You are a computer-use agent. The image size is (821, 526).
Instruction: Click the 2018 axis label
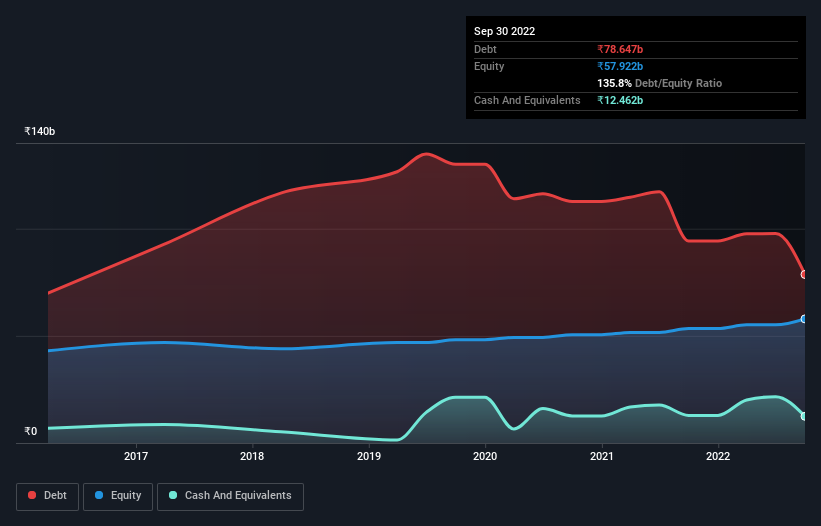point(252,456)
